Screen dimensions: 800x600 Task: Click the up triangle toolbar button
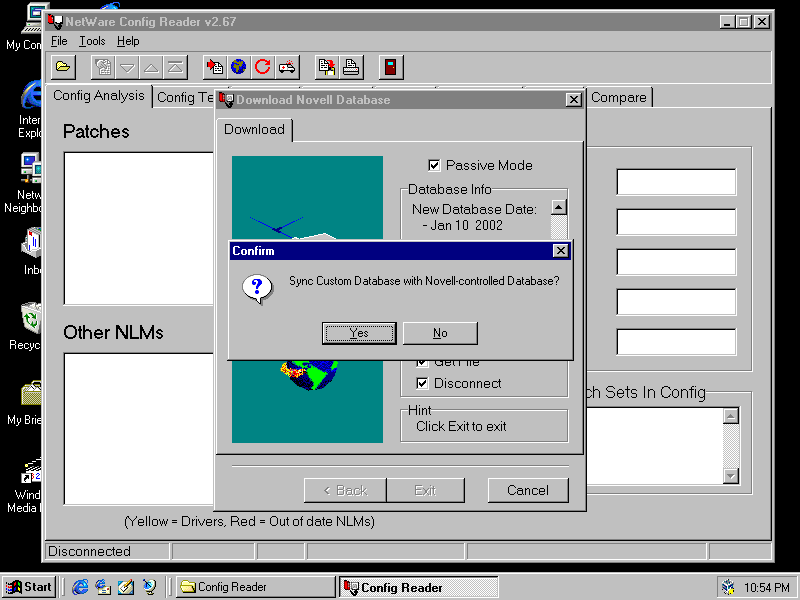(151, 67)
